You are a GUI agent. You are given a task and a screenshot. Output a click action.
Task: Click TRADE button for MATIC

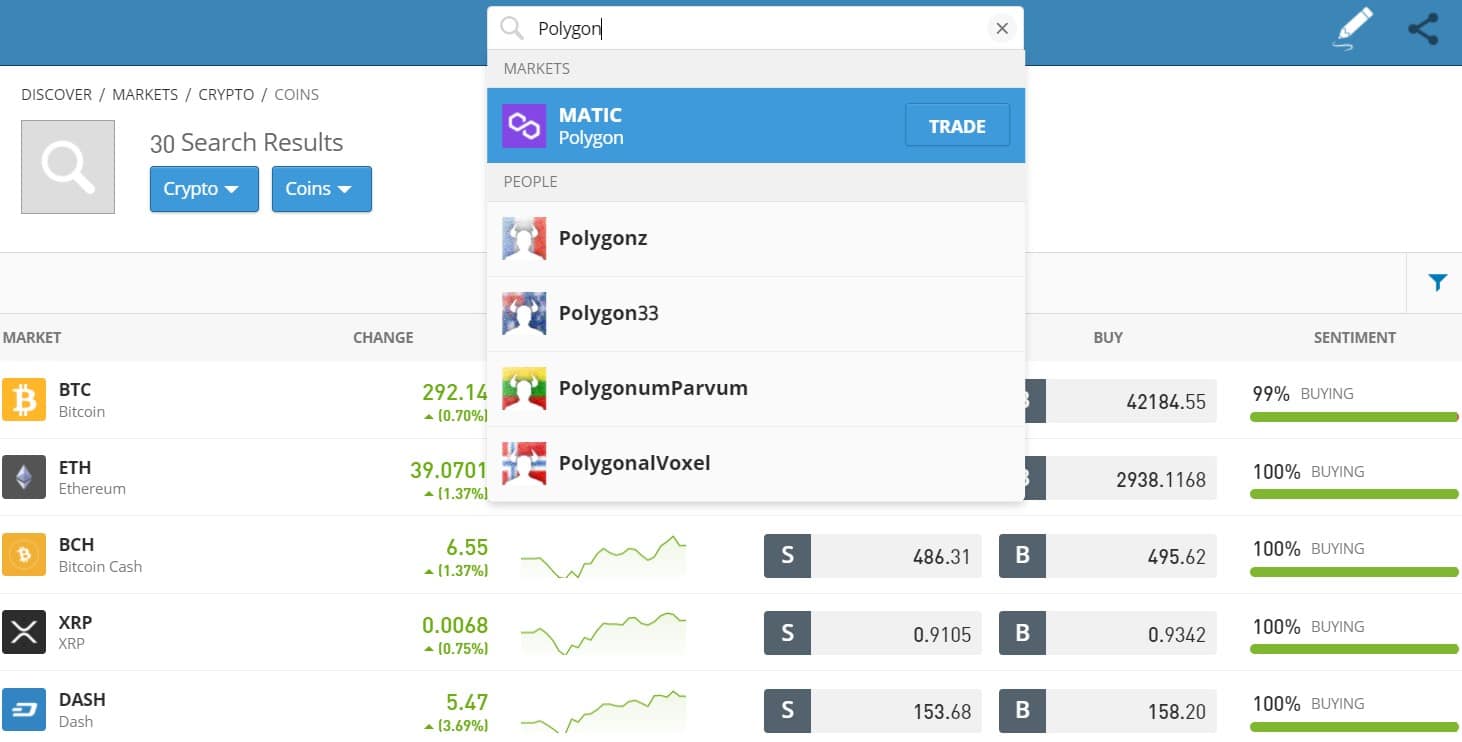pyautogui.click(x=957, y=126)
